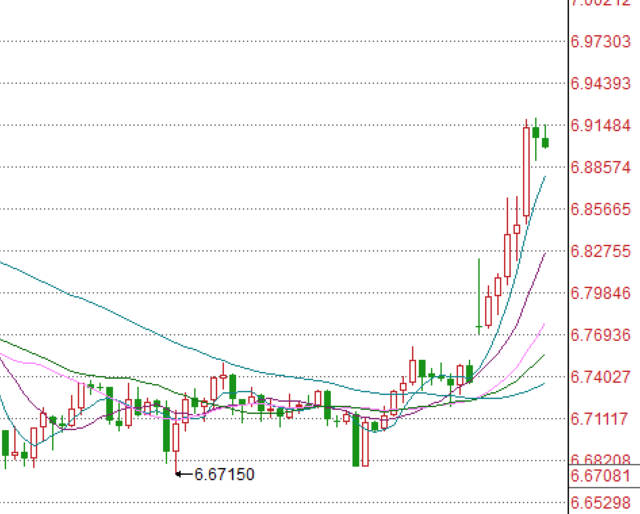Image resolution: width=640 pixels, height=514 pixels.
Task: Click the highlighted 6.67081 current price box
Action: 600,475
